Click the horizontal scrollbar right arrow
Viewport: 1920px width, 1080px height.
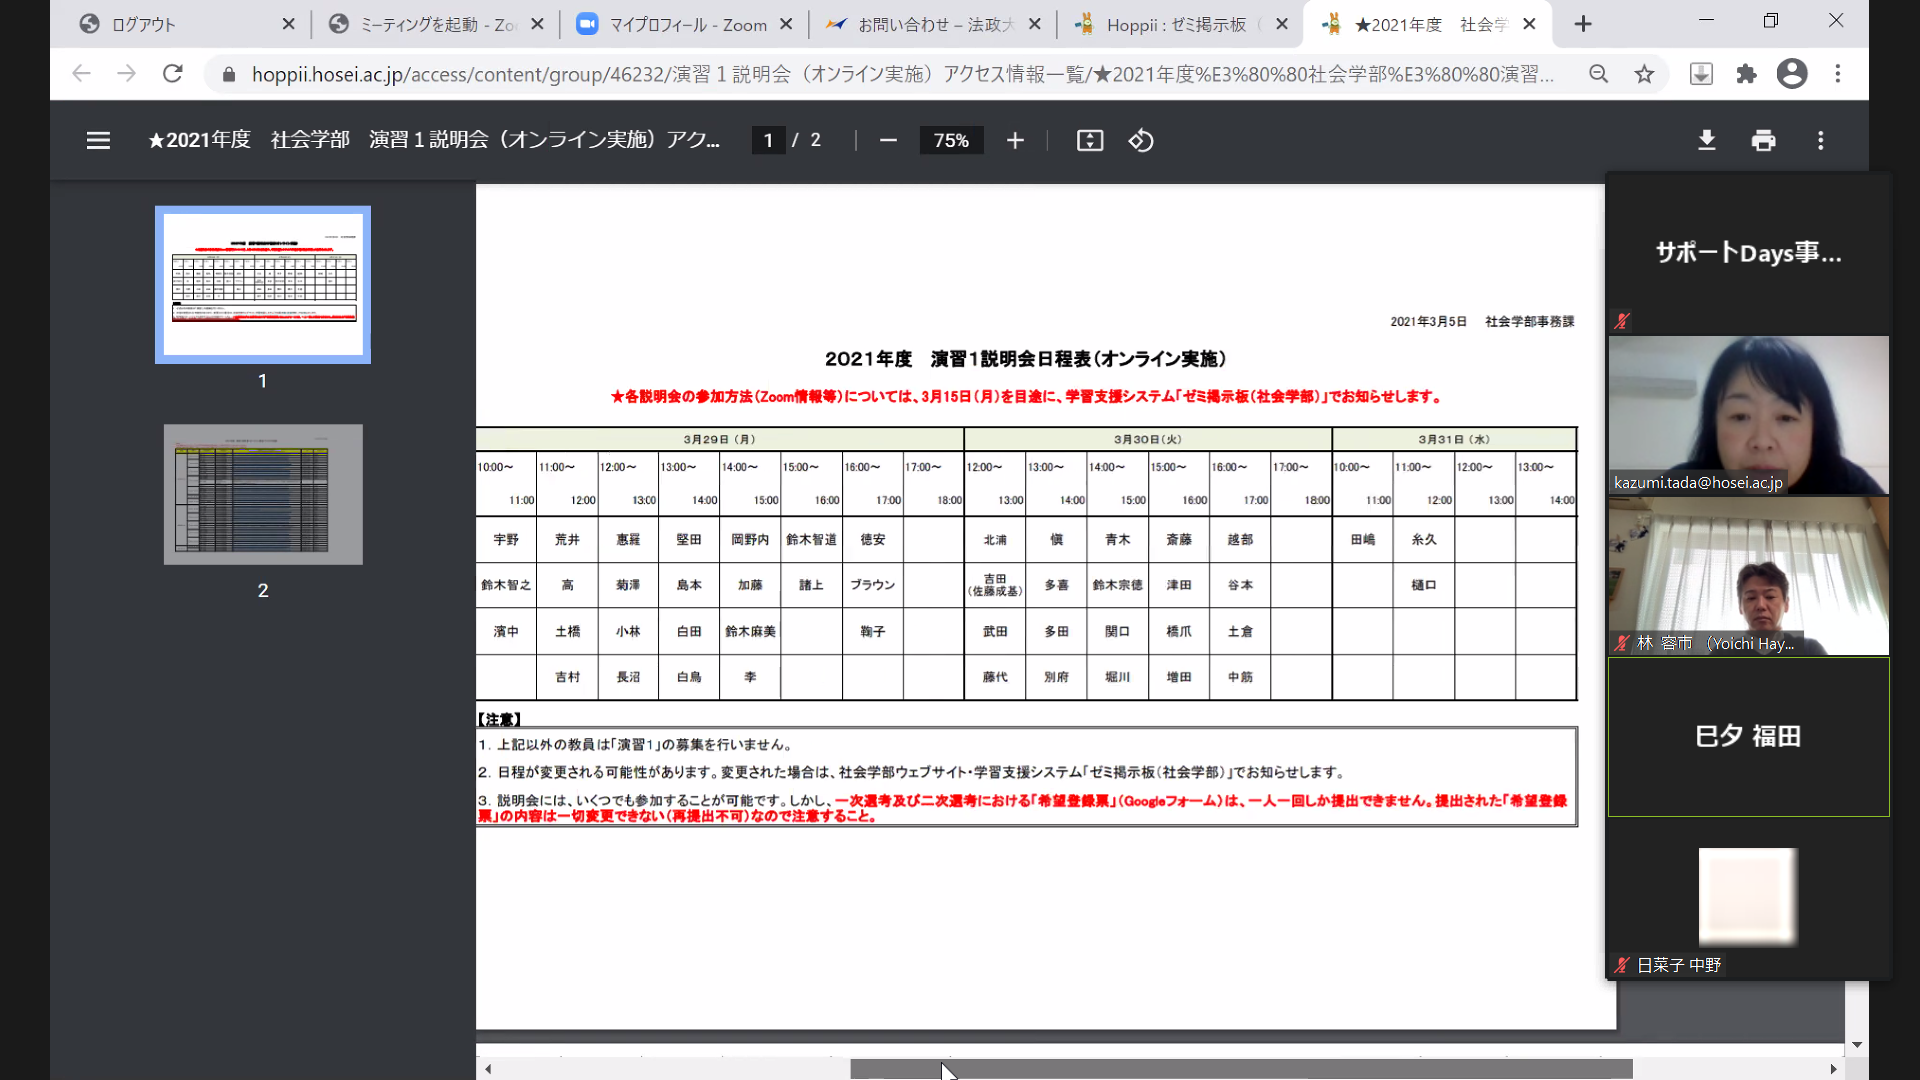[x=1833, y=1069]
